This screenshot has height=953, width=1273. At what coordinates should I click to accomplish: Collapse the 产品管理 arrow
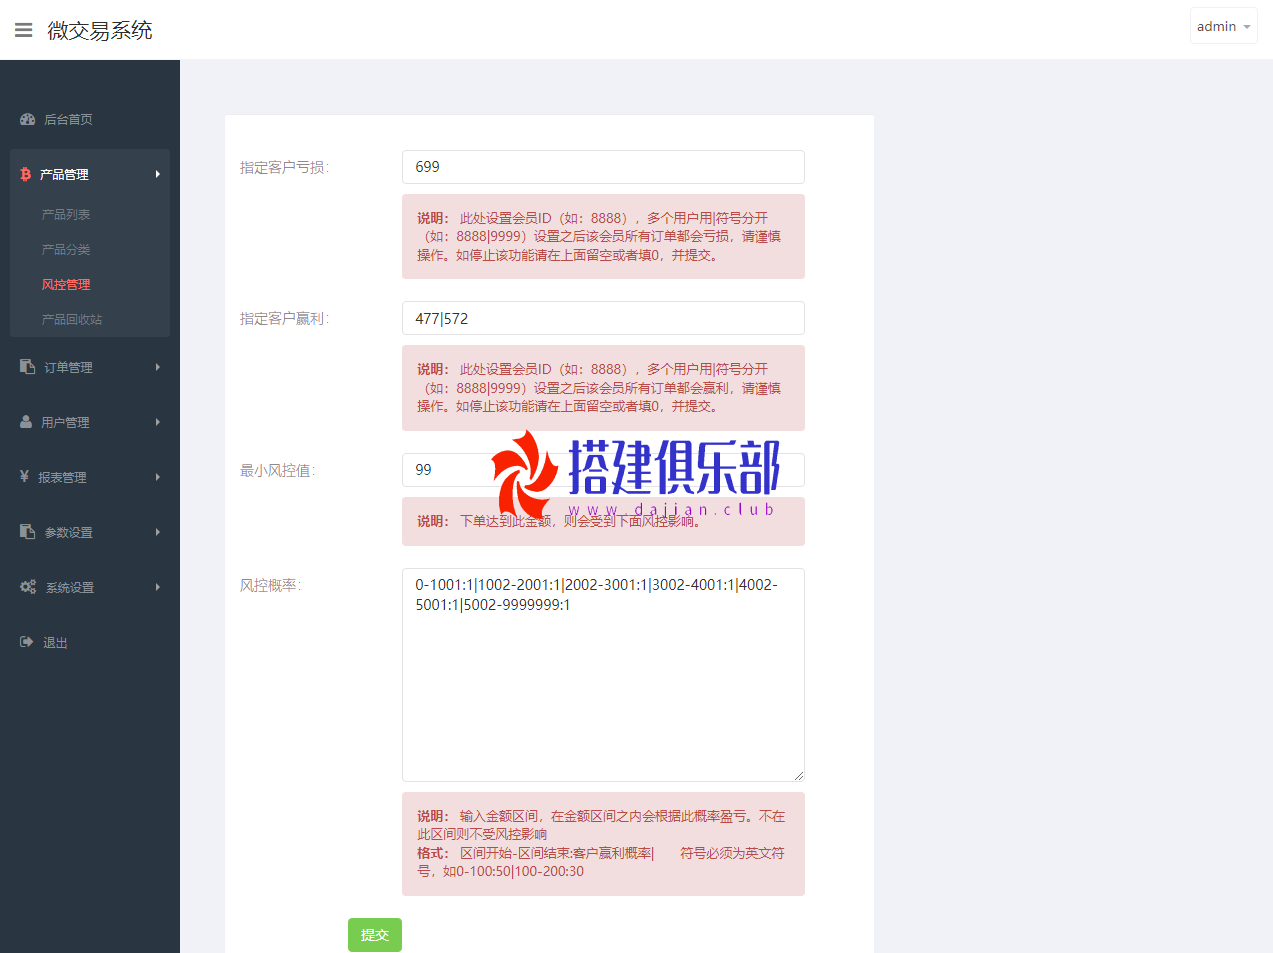[157, 174]
